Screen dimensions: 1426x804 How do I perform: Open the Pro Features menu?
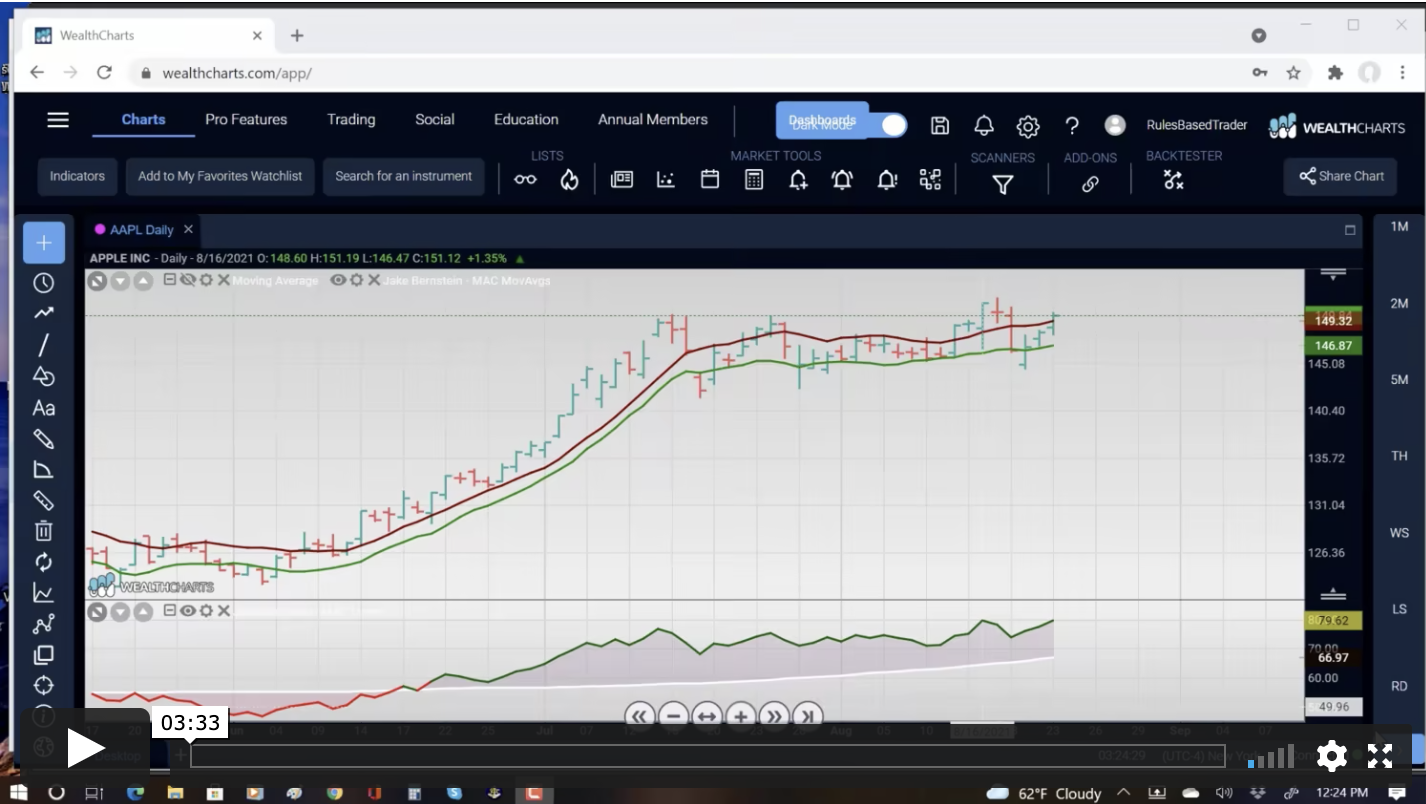click(246, 119)
